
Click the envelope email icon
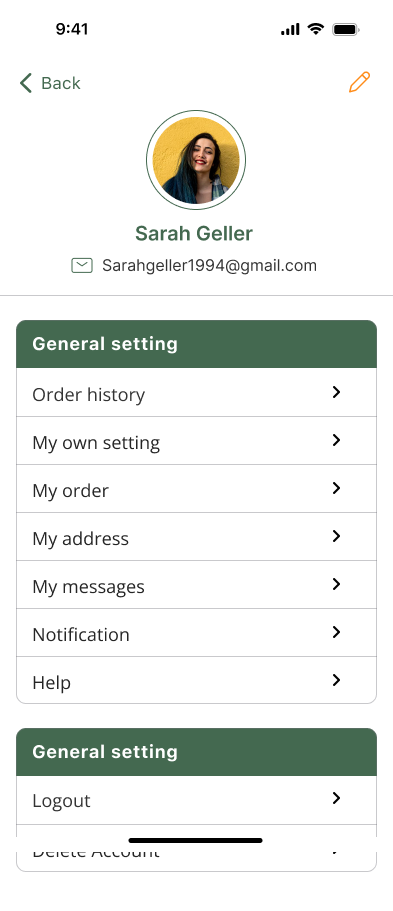(x=82, y=266)
